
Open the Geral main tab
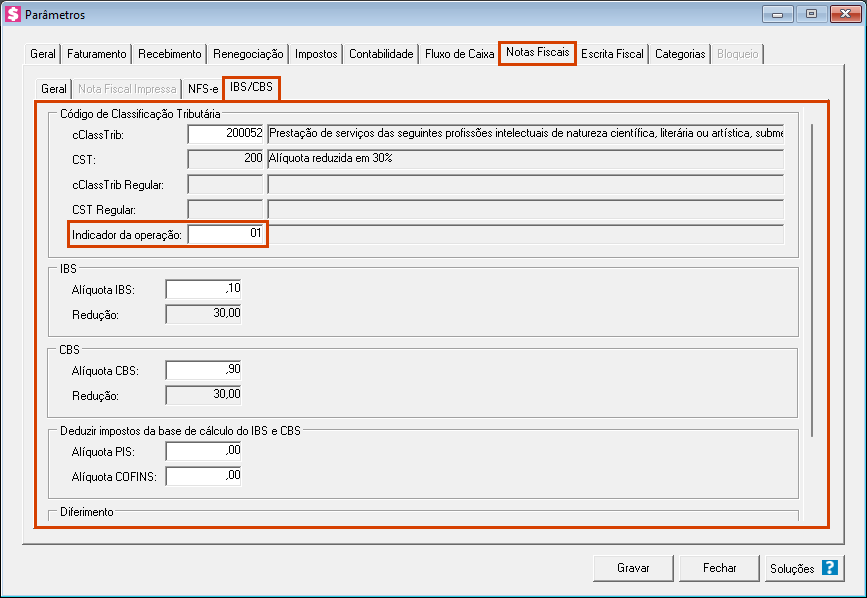click(x=43, y=54)
